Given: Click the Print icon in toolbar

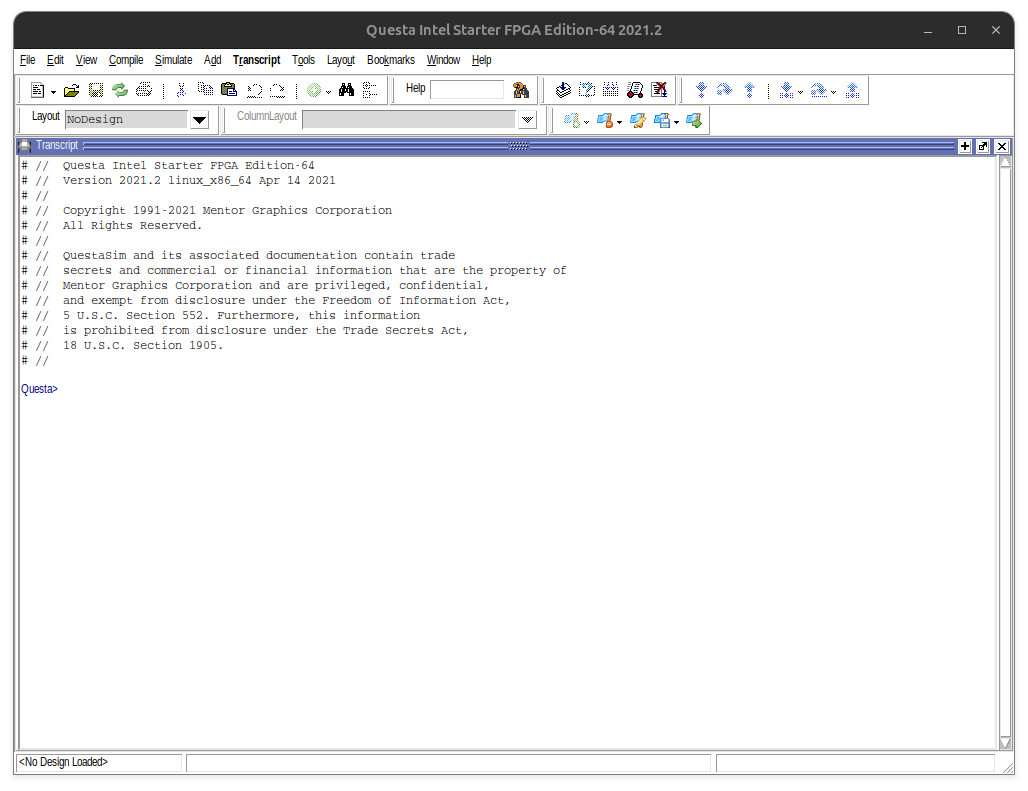Looking at the screenshot, I should point(144,90).
